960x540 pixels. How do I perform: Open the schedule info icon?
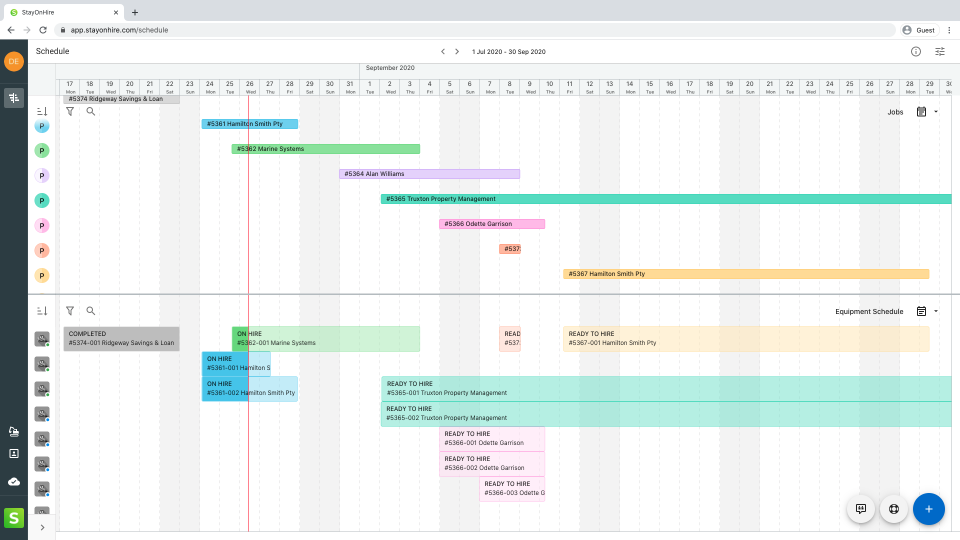click(x=916, y=51)
